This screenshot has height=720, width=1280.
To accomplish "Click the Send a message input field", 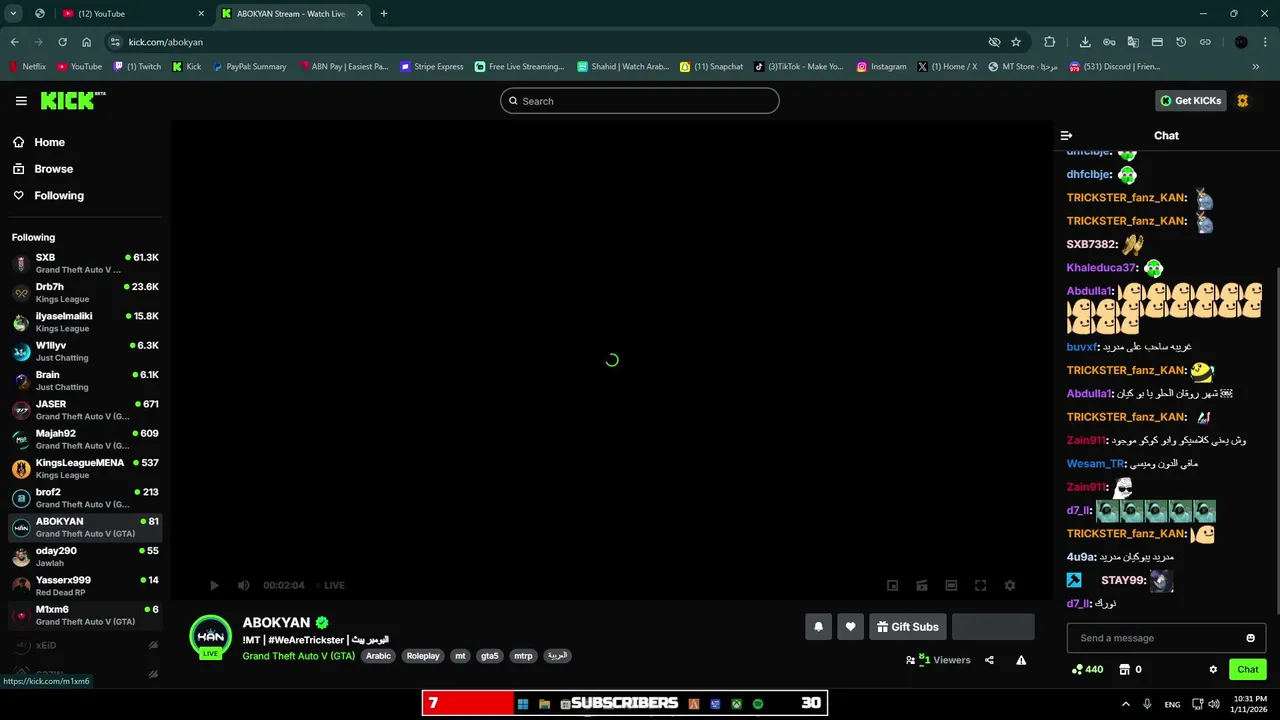I will (1155, 638).
